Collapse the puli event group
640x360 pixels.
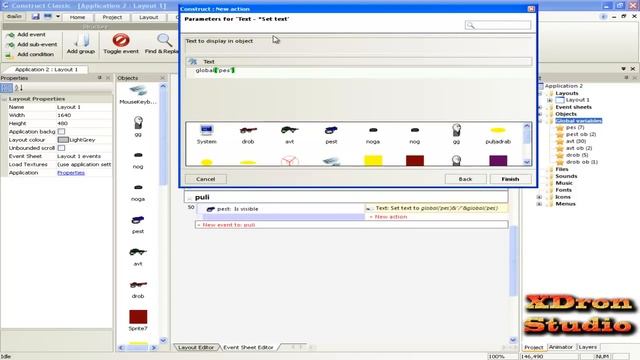point(189,198)
